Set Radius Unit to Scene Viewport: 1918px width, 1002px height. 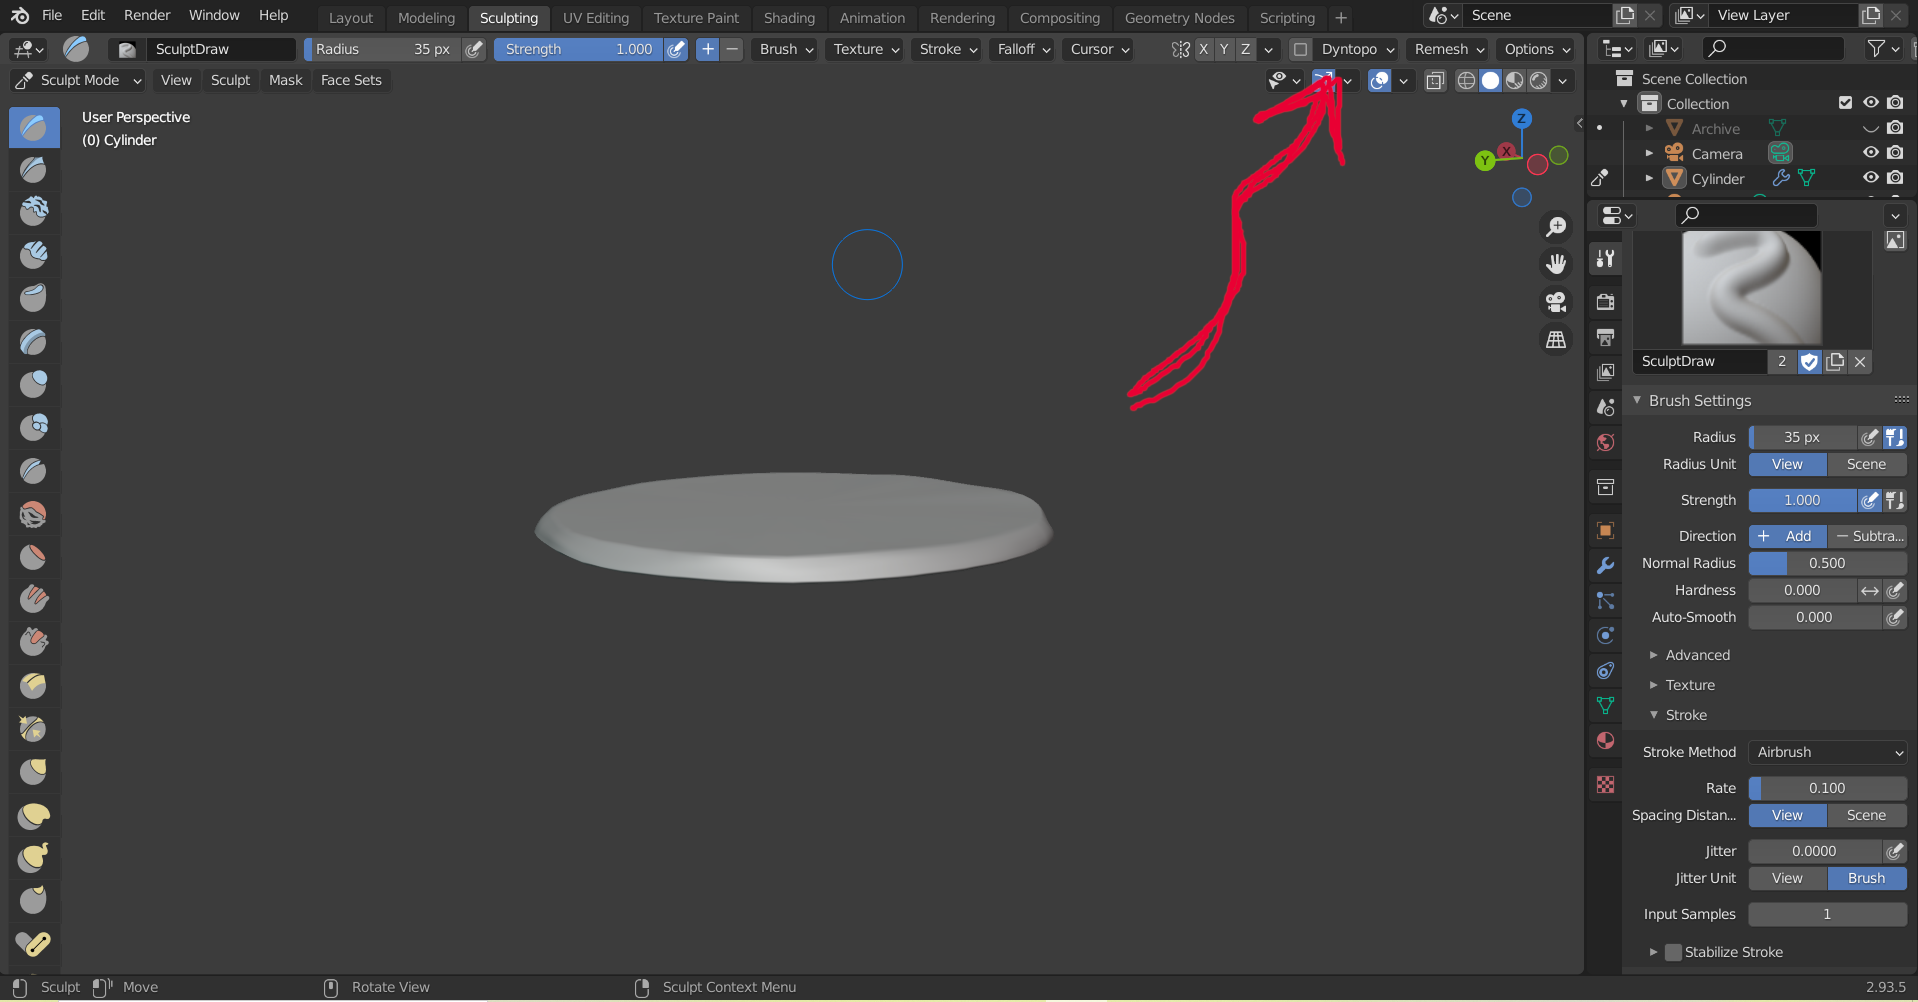click(x=1866, y=464)
